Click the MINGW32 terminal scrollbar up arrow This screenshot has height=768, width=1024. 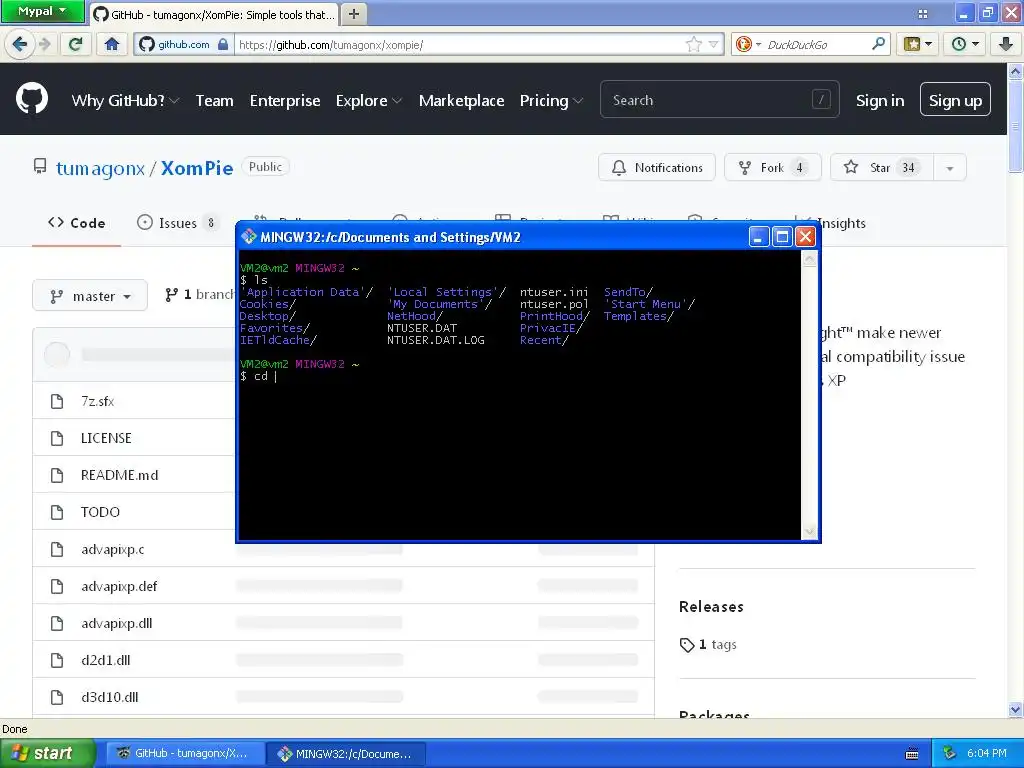[809, 260]
